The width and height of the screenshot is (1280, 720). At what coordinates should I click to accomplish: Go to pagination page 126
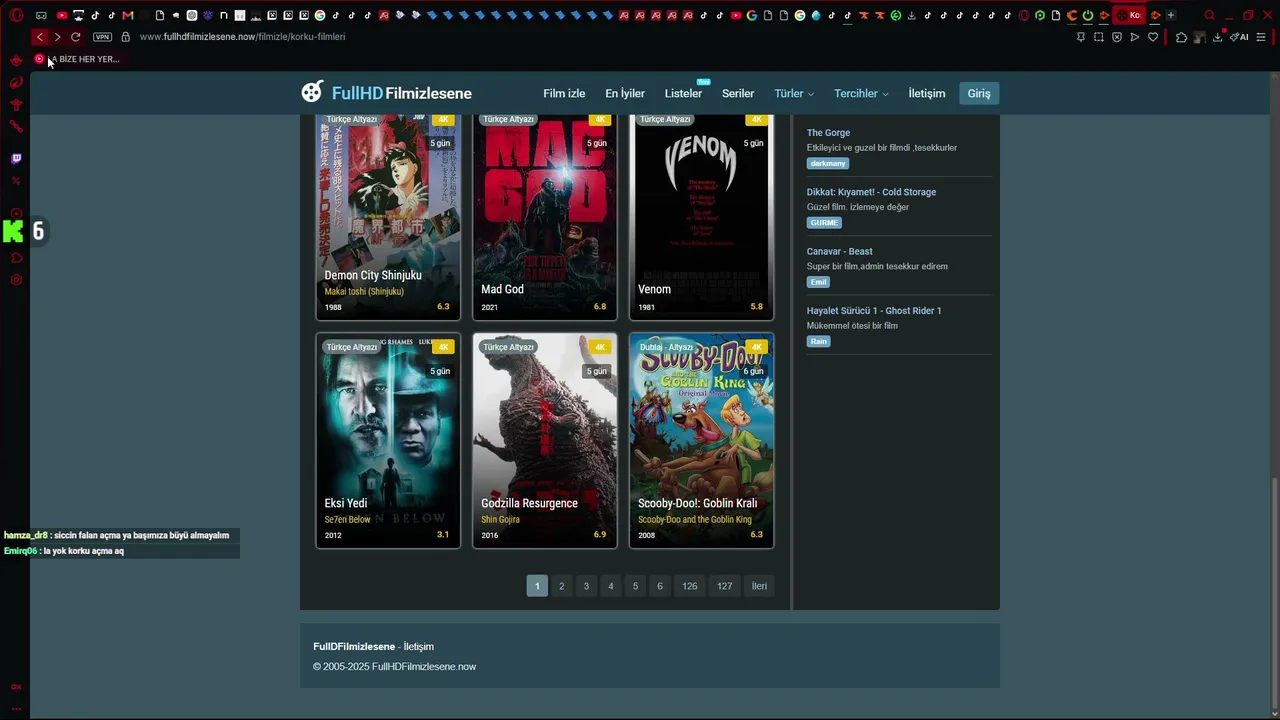(690, 586)
